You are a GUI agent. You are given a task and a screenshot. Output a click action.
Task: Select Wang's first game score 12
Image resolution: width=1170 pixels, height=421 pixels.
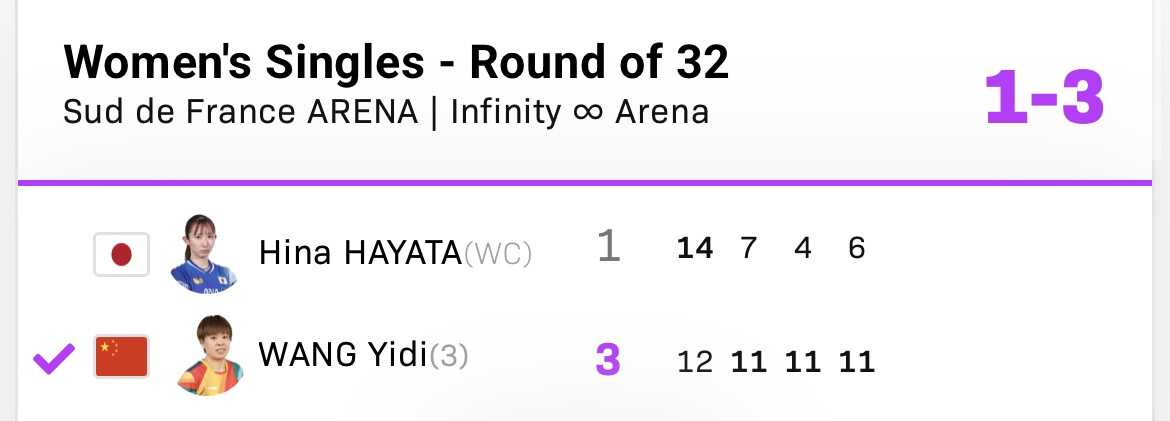pos(695,363)
